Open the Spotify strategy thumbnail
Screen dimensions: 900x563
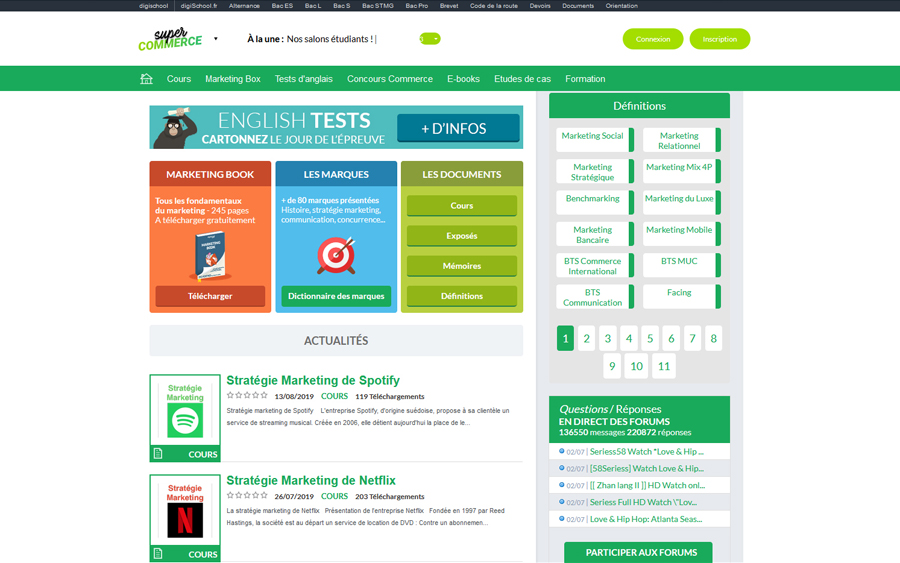click(185, 410)
